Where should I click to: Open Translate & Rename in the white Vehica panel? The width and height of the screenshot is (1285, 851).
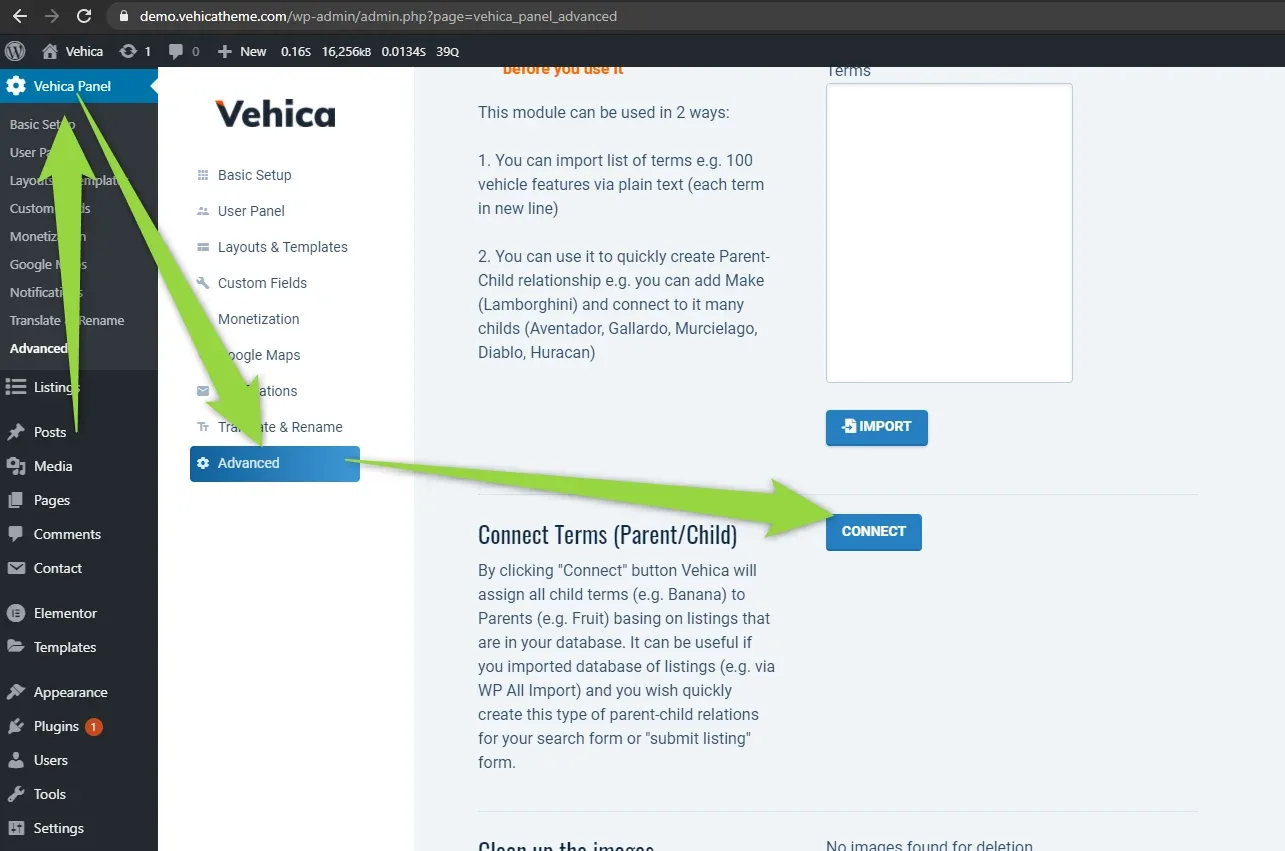pyautogui.click(x=280, y=427)
